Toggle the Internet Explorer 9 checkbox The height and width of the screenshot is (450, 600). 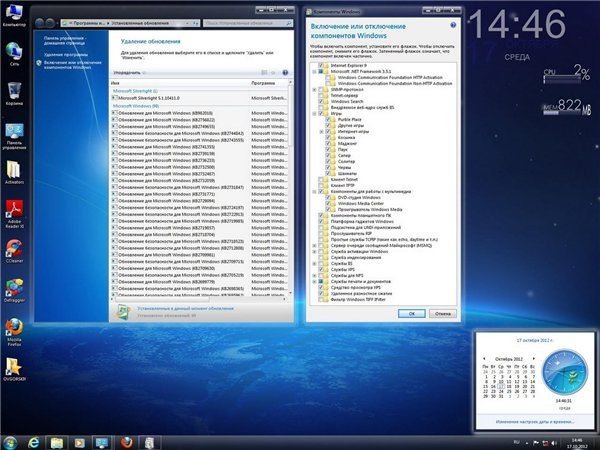[x=321, y=65]
